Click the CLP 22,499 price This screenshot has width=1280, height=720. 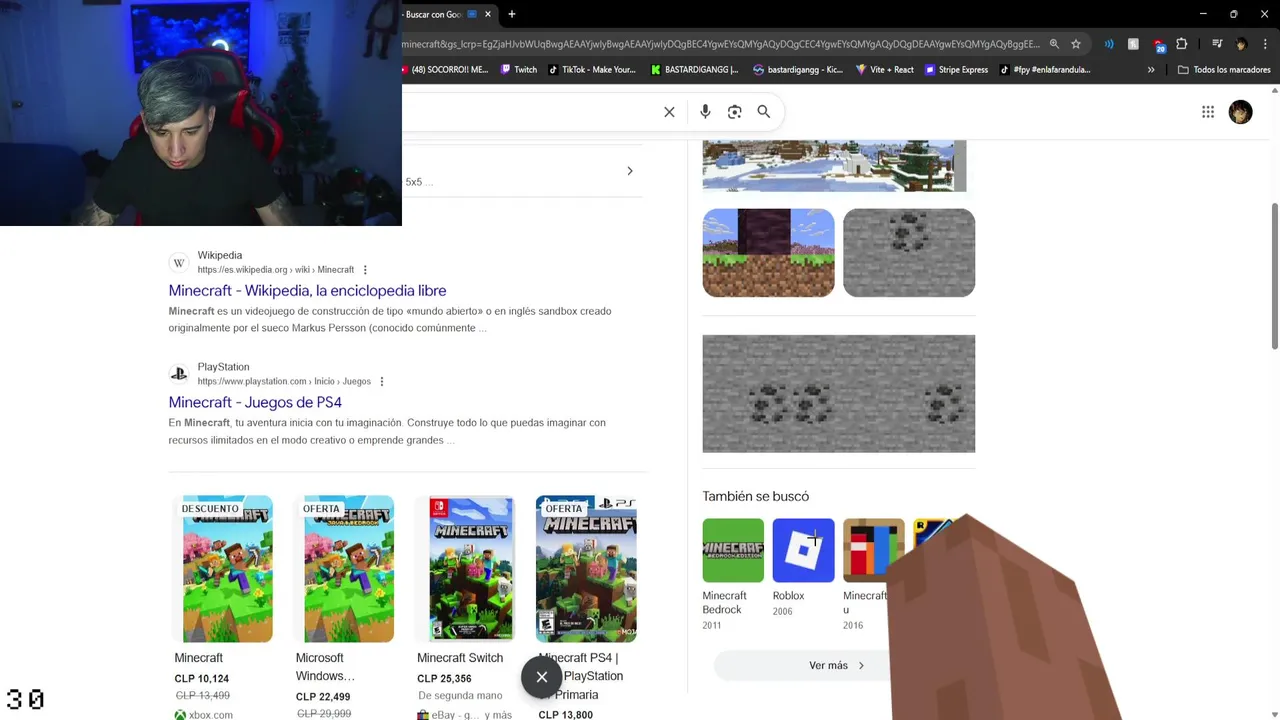[x=323, y=697]
